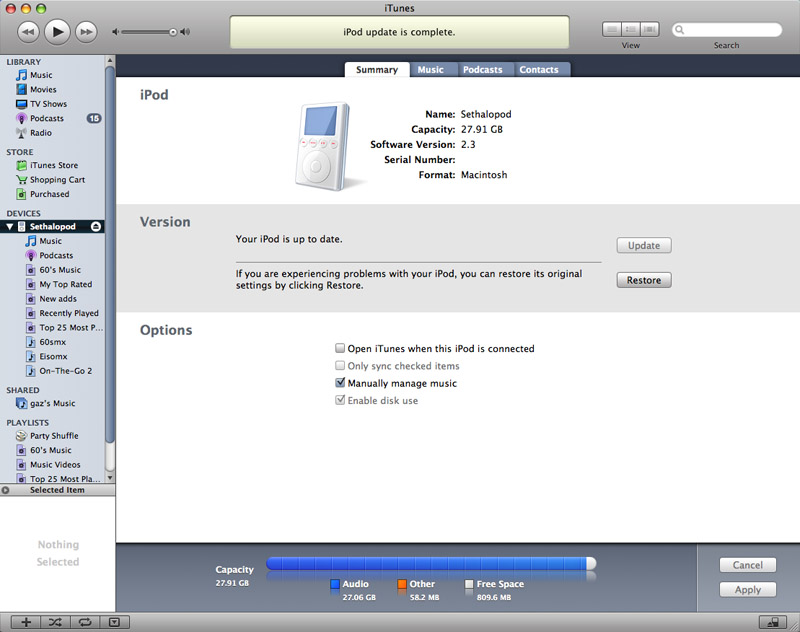Click sidebar scrollbar up arrow

[x=110, y=60]
